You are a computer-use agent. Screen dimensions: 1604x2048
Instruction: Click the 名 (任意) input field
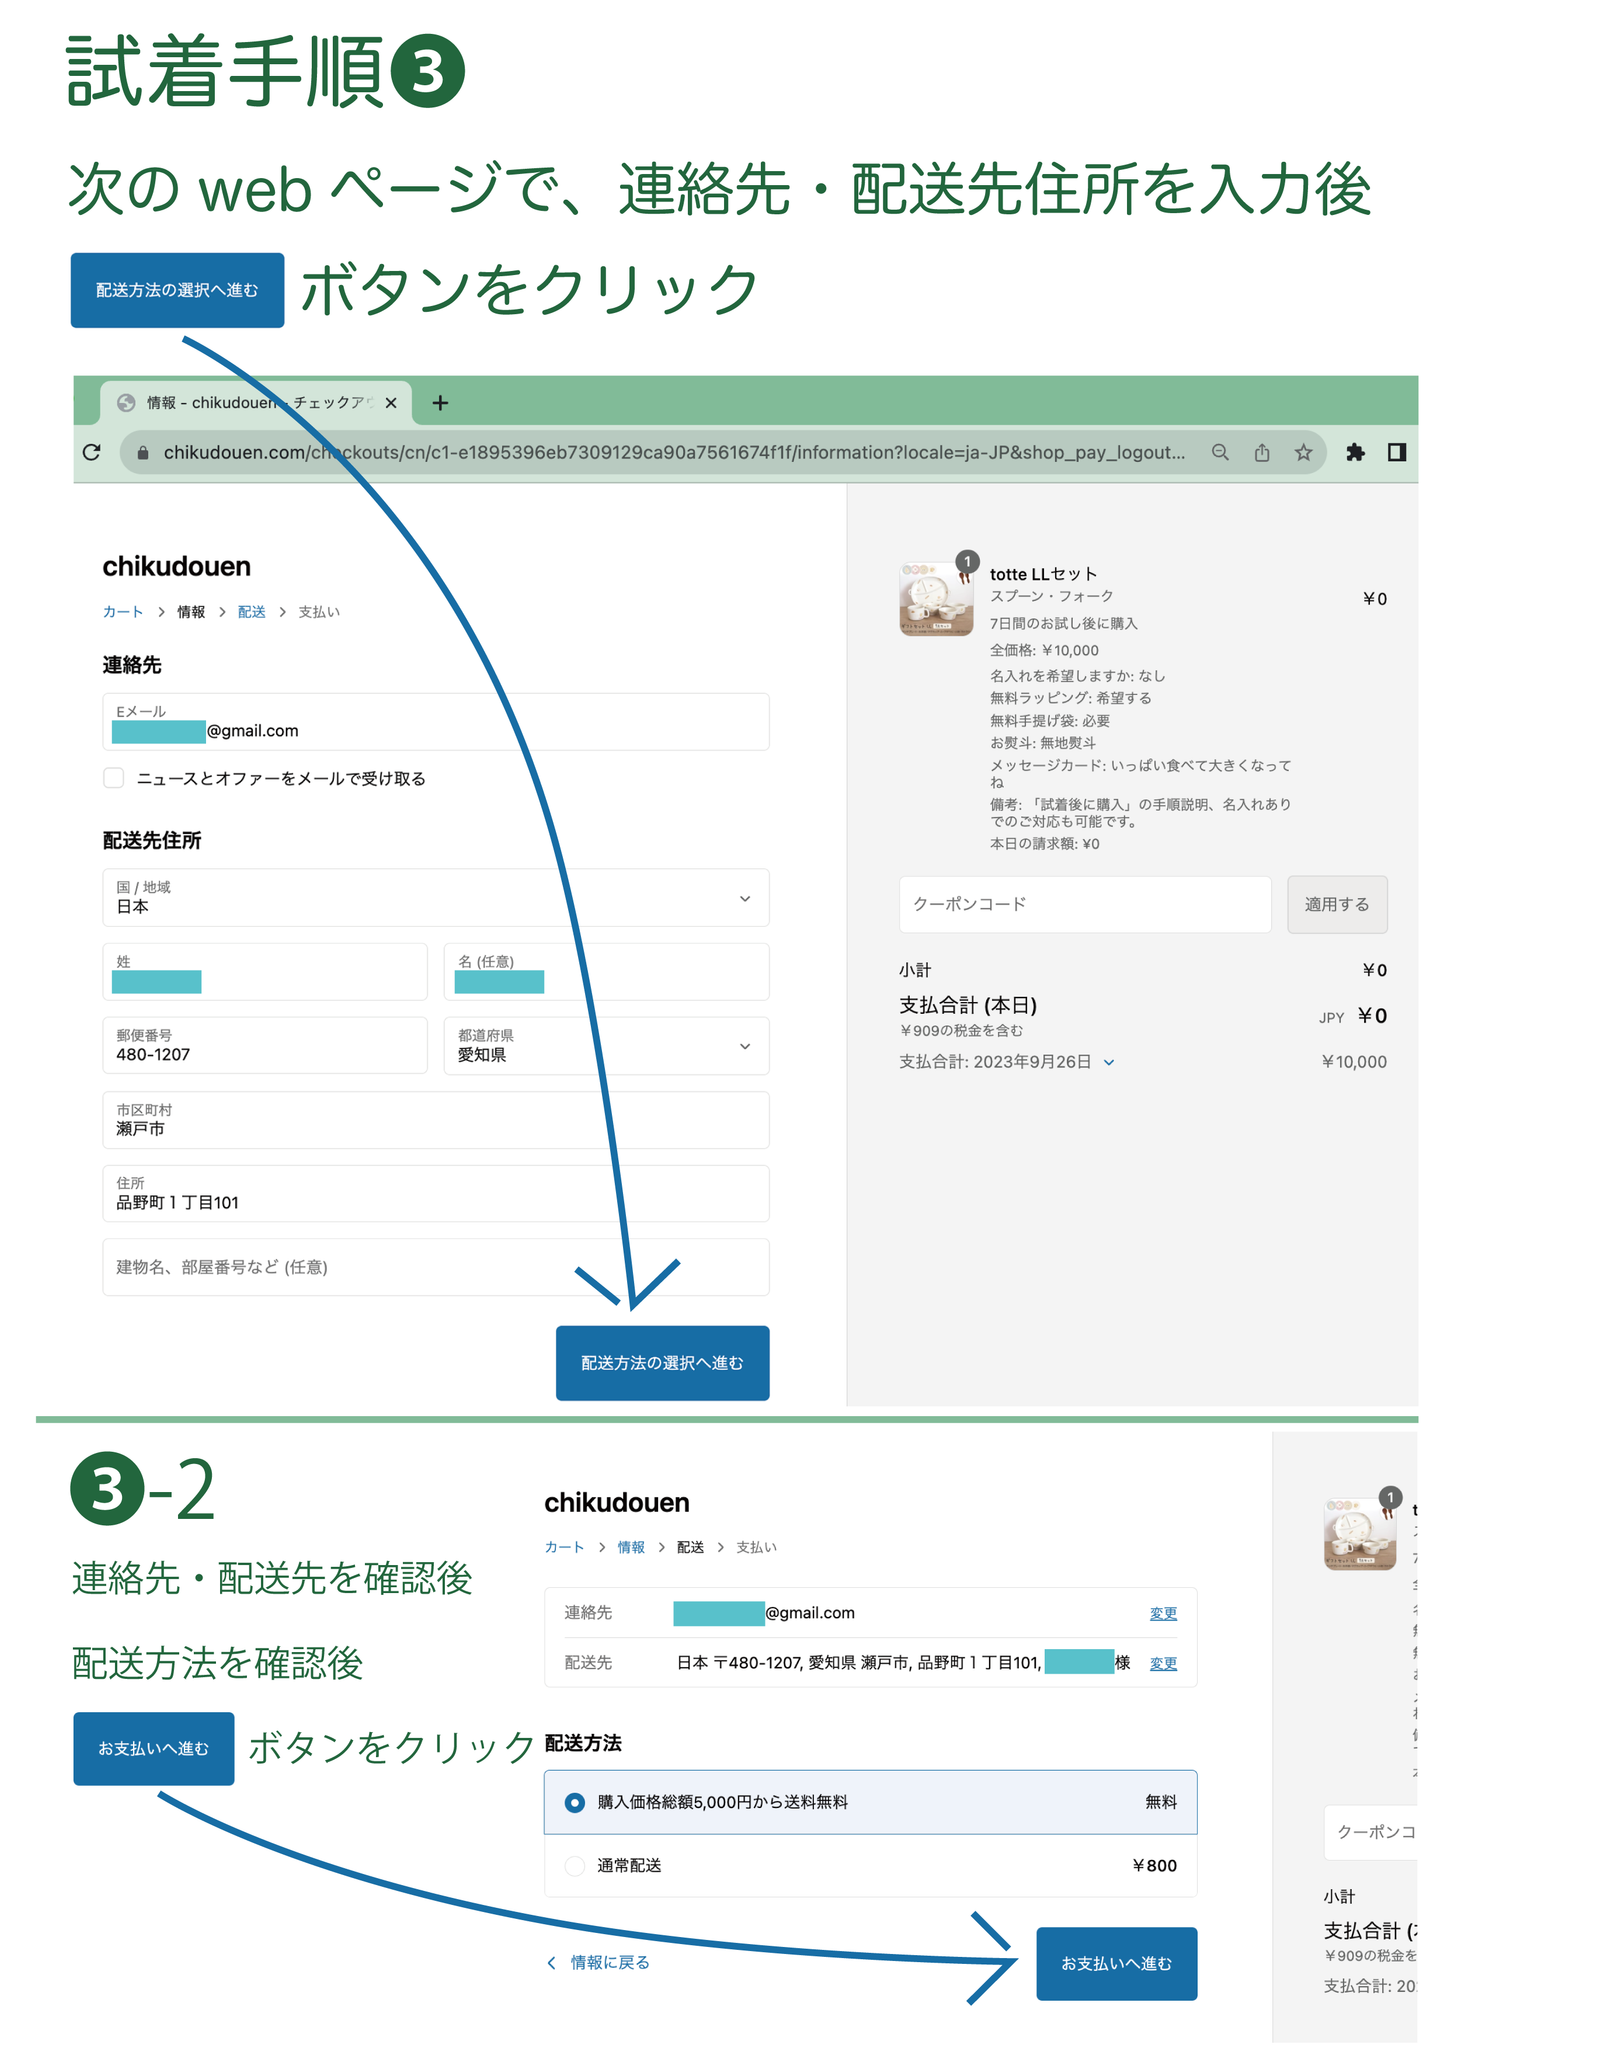coord(606,971)
